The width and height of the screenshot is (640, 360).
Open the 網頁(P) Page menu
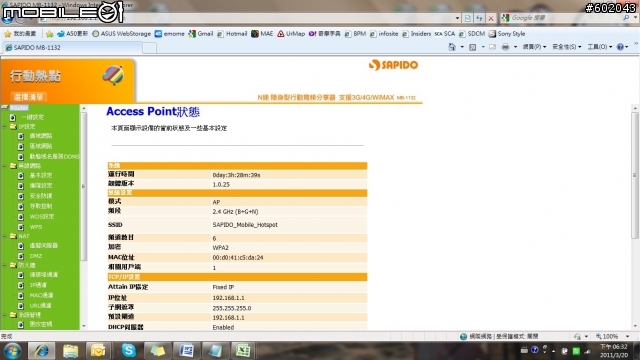534,47
